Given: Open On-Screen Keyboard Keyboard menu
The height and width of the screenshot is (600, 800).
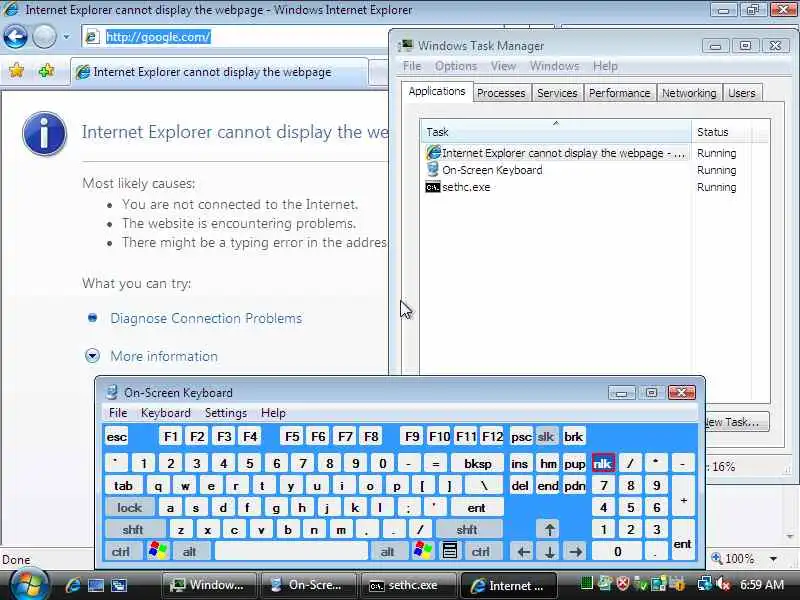Looking at the screenshot, I should [x=166, y=413].
